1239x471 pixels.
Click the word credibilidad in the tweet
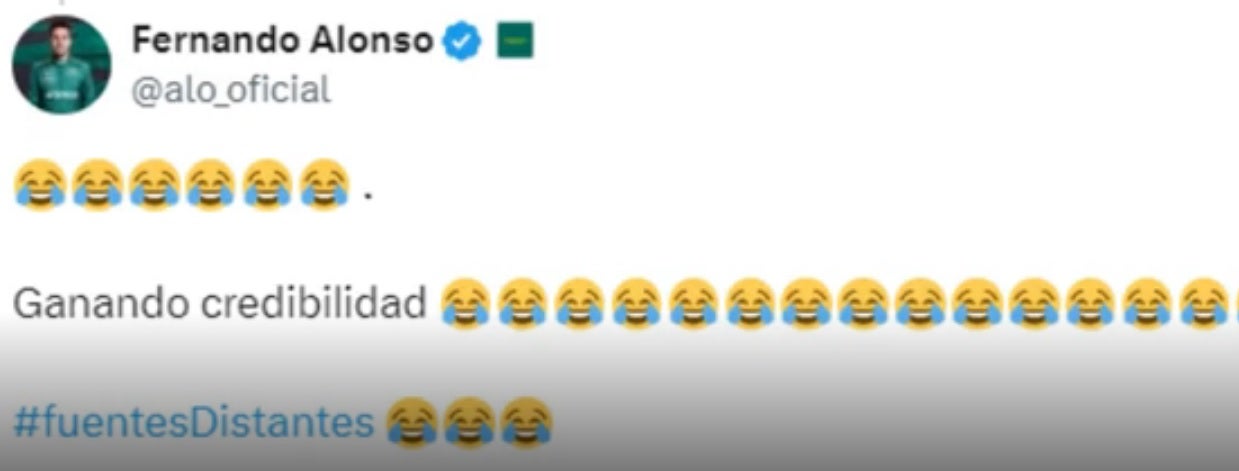coord(290,304)
